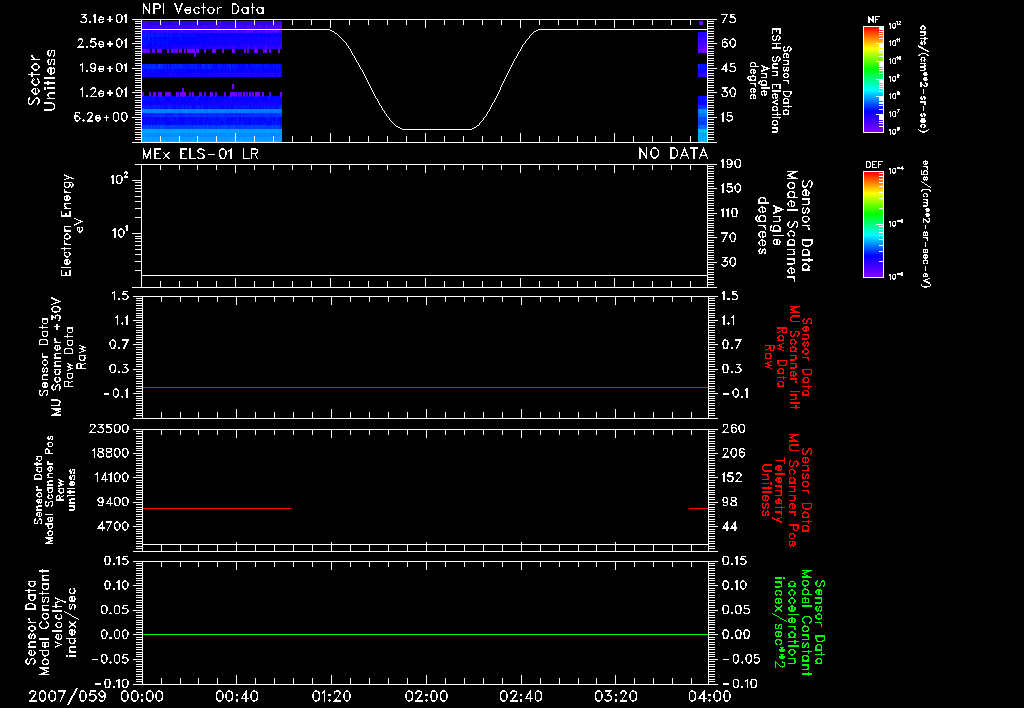The width and height of the screenshot is (1024, 708).
Task: Click the 1.9e+01 sector tick label
Action: [104, 68]
